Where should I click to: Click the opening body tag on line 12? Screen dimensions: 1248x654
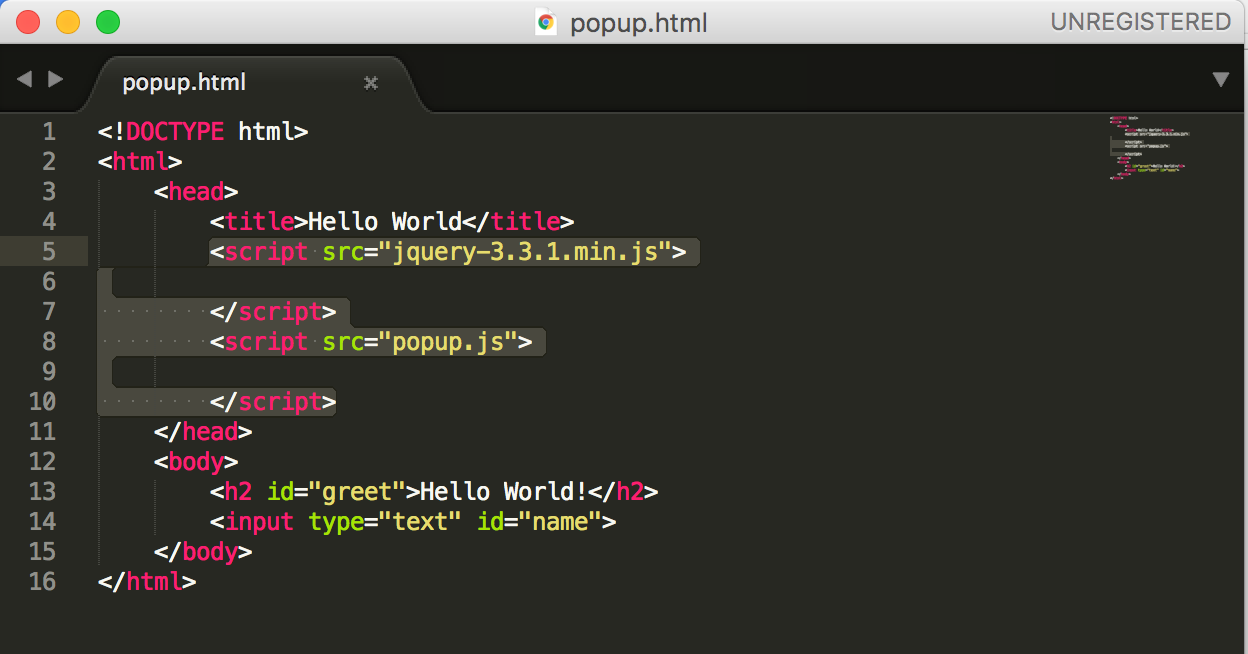196,462
